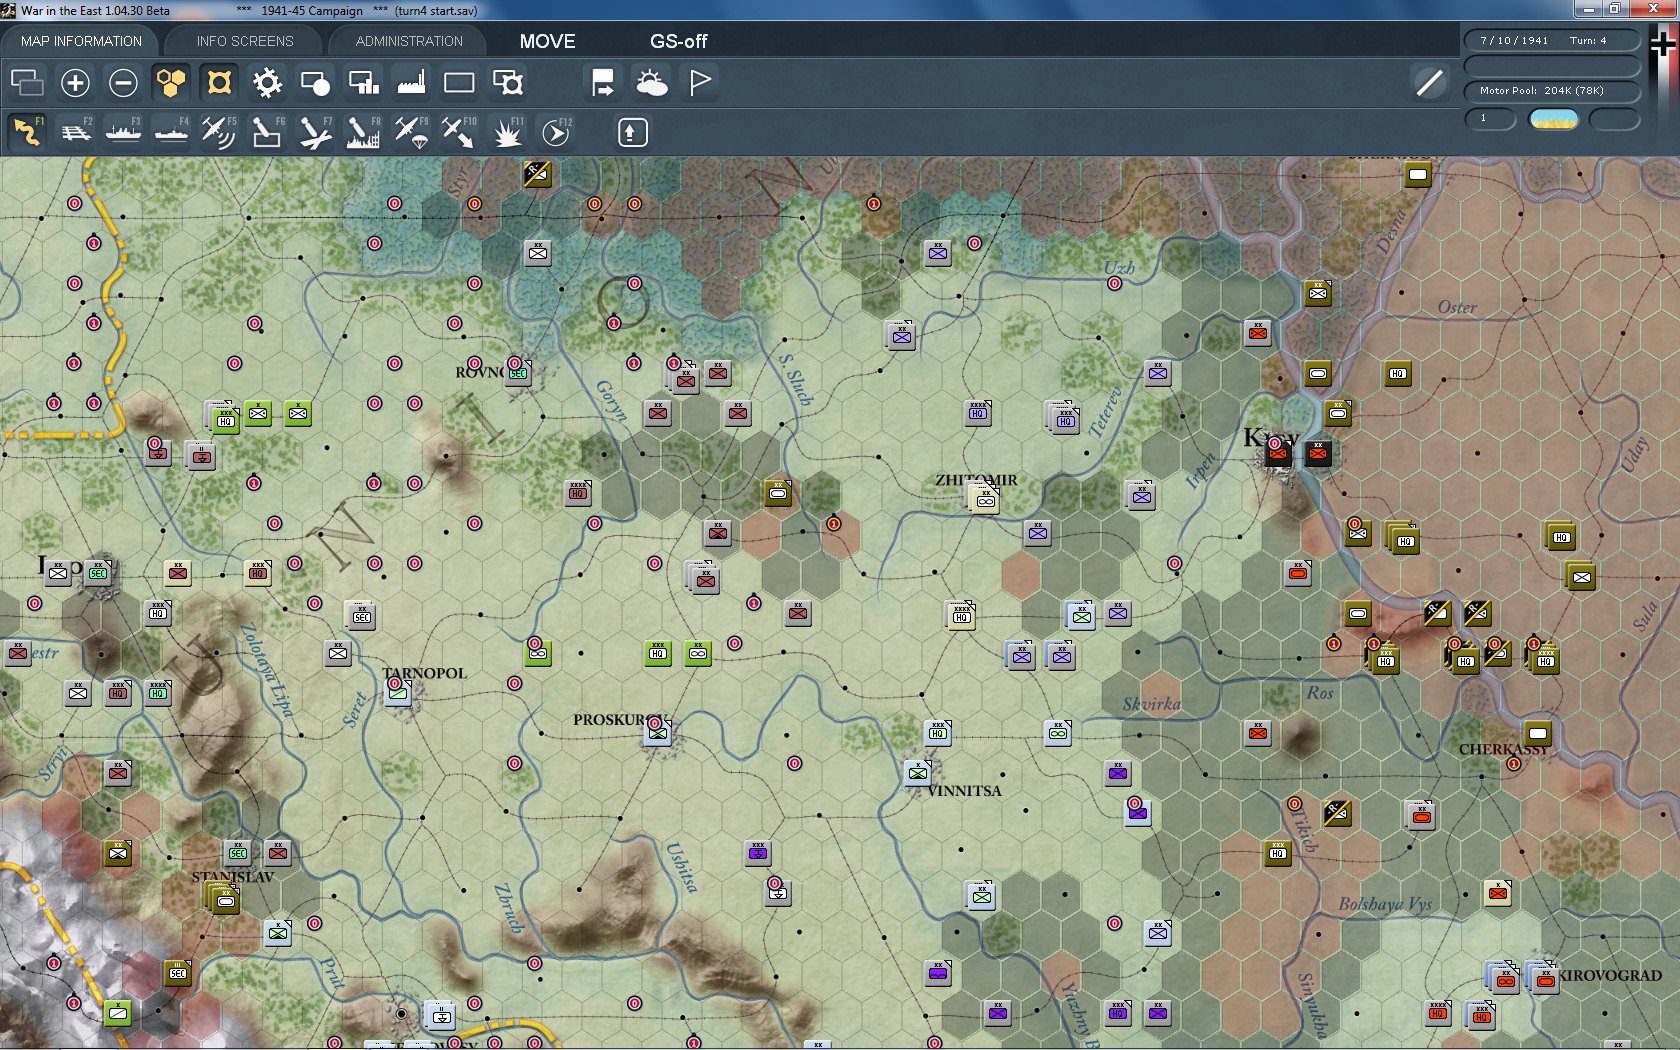Click the factory icon in toolbar

411,82
